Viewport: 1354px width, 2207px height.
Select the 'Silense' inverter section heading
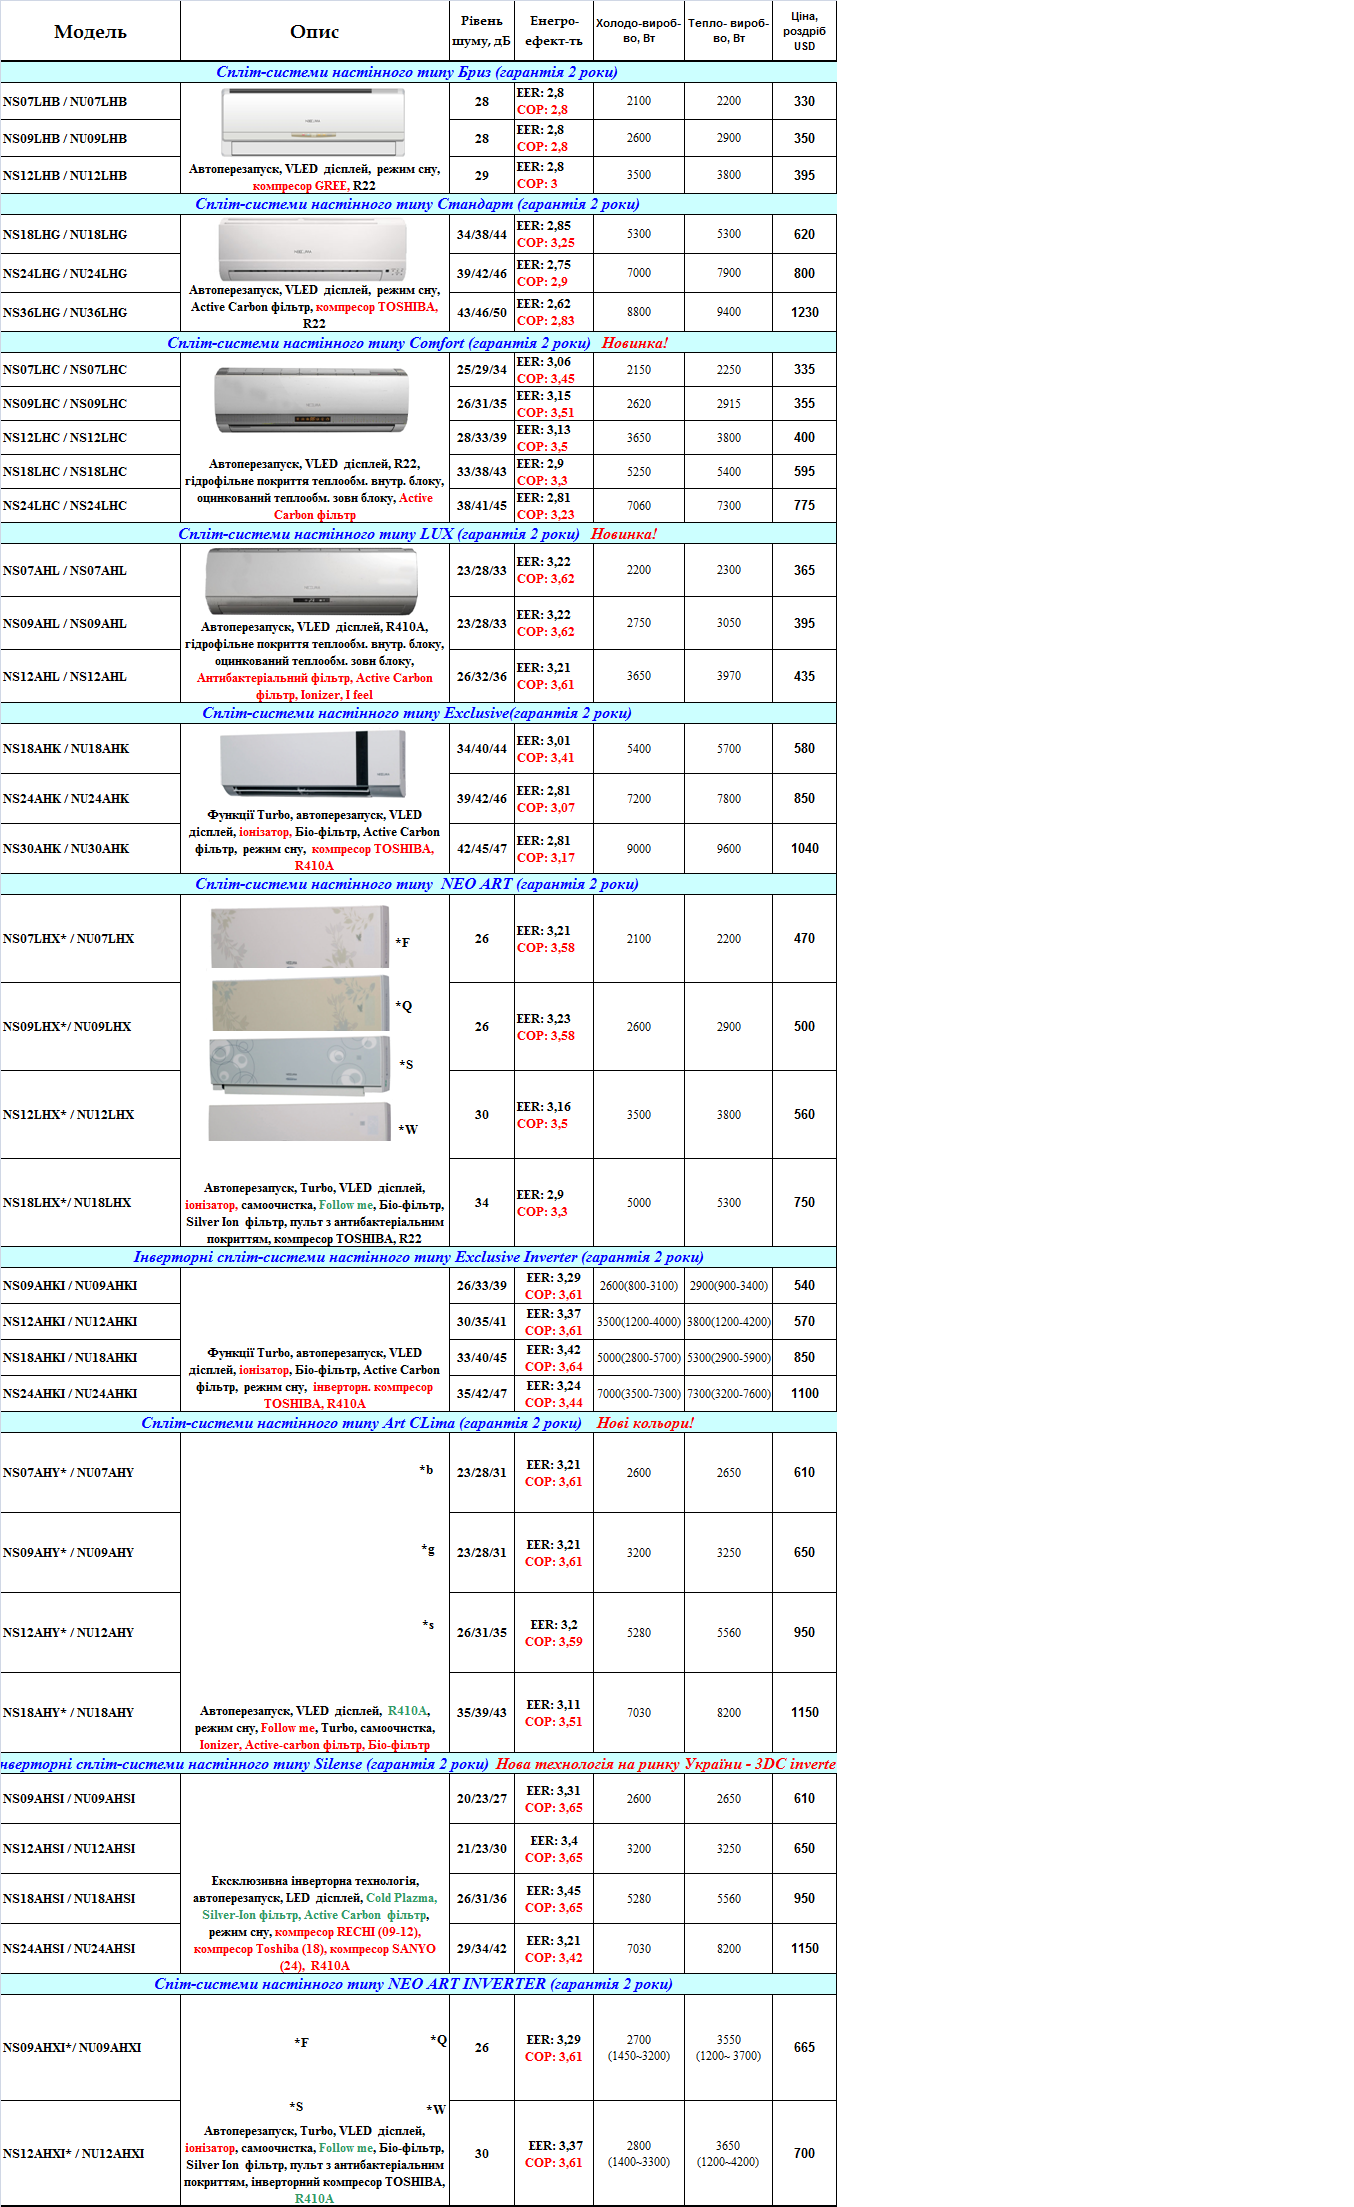[x=418, y=1764]
